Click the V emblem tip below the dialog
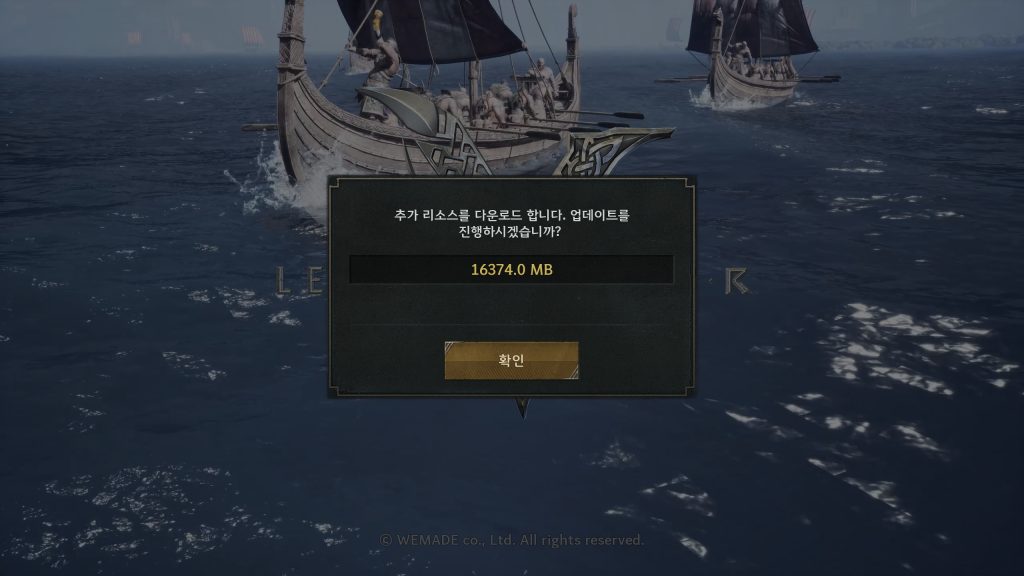This screenshot has width=1024, height=576. pos(522,408)
